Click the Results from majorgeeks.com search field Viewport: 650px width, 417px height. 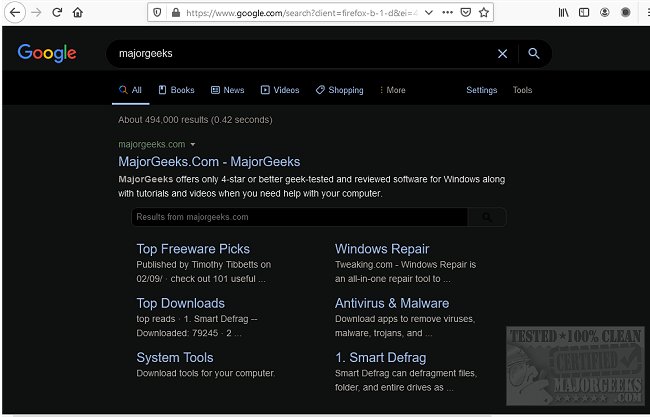coord(299,217)
